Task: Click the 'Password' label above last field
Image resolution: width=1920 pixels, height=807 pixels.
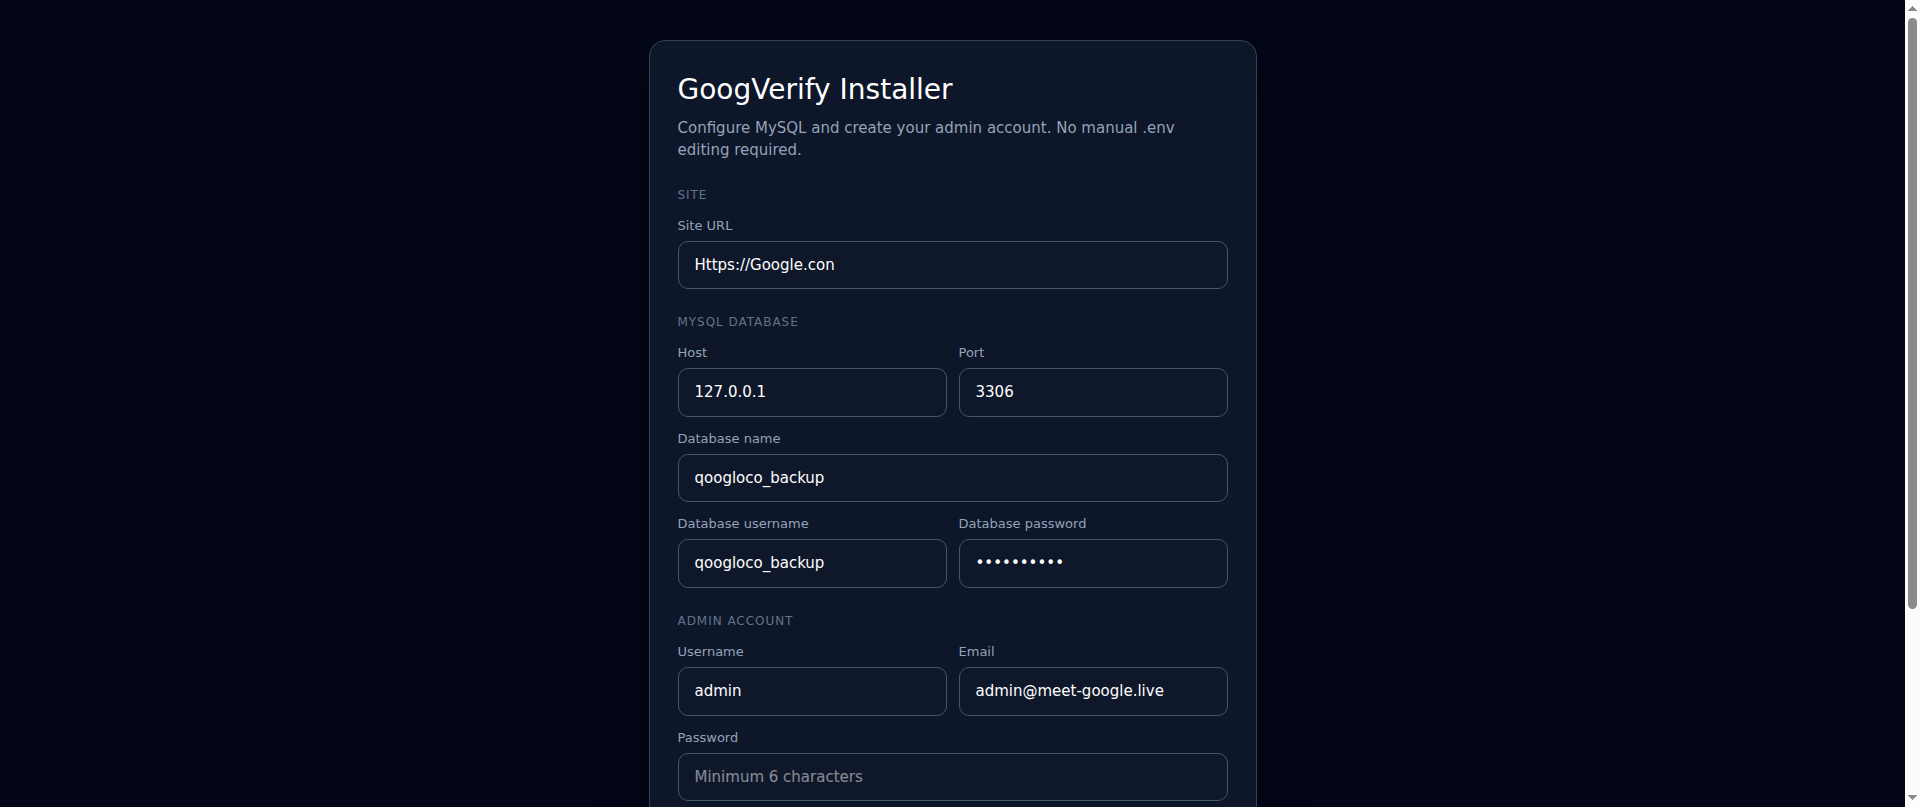Action: [x=708, y=737]
